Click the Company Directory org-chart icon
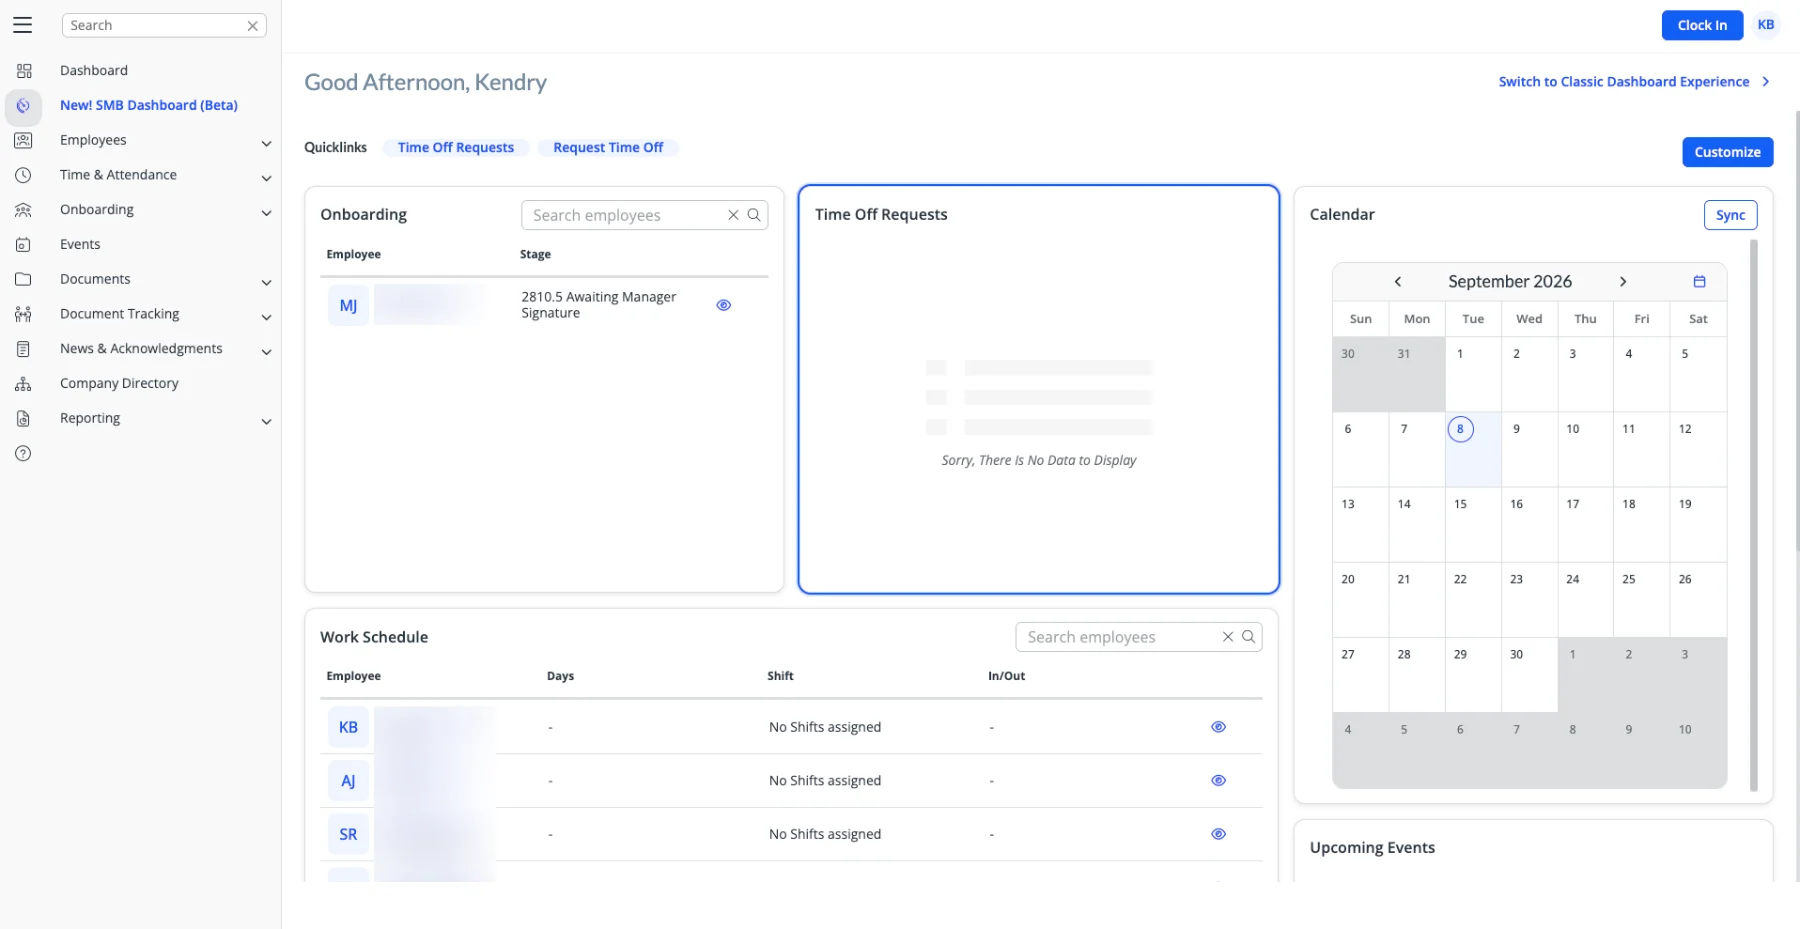The height and width of the screenshot is (929, 1800). pyautogui.click(x=24, y=384)
